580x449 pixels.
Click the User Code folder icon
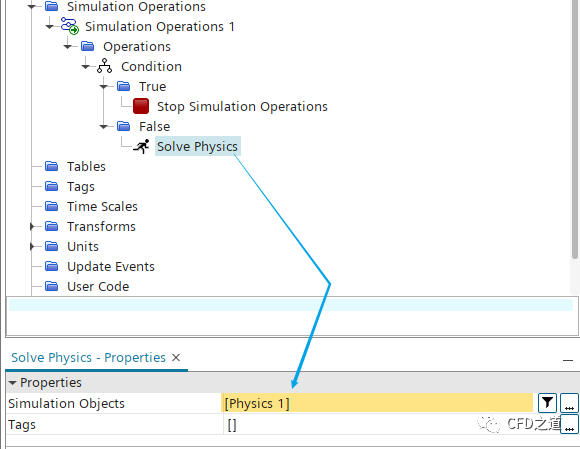51,286
